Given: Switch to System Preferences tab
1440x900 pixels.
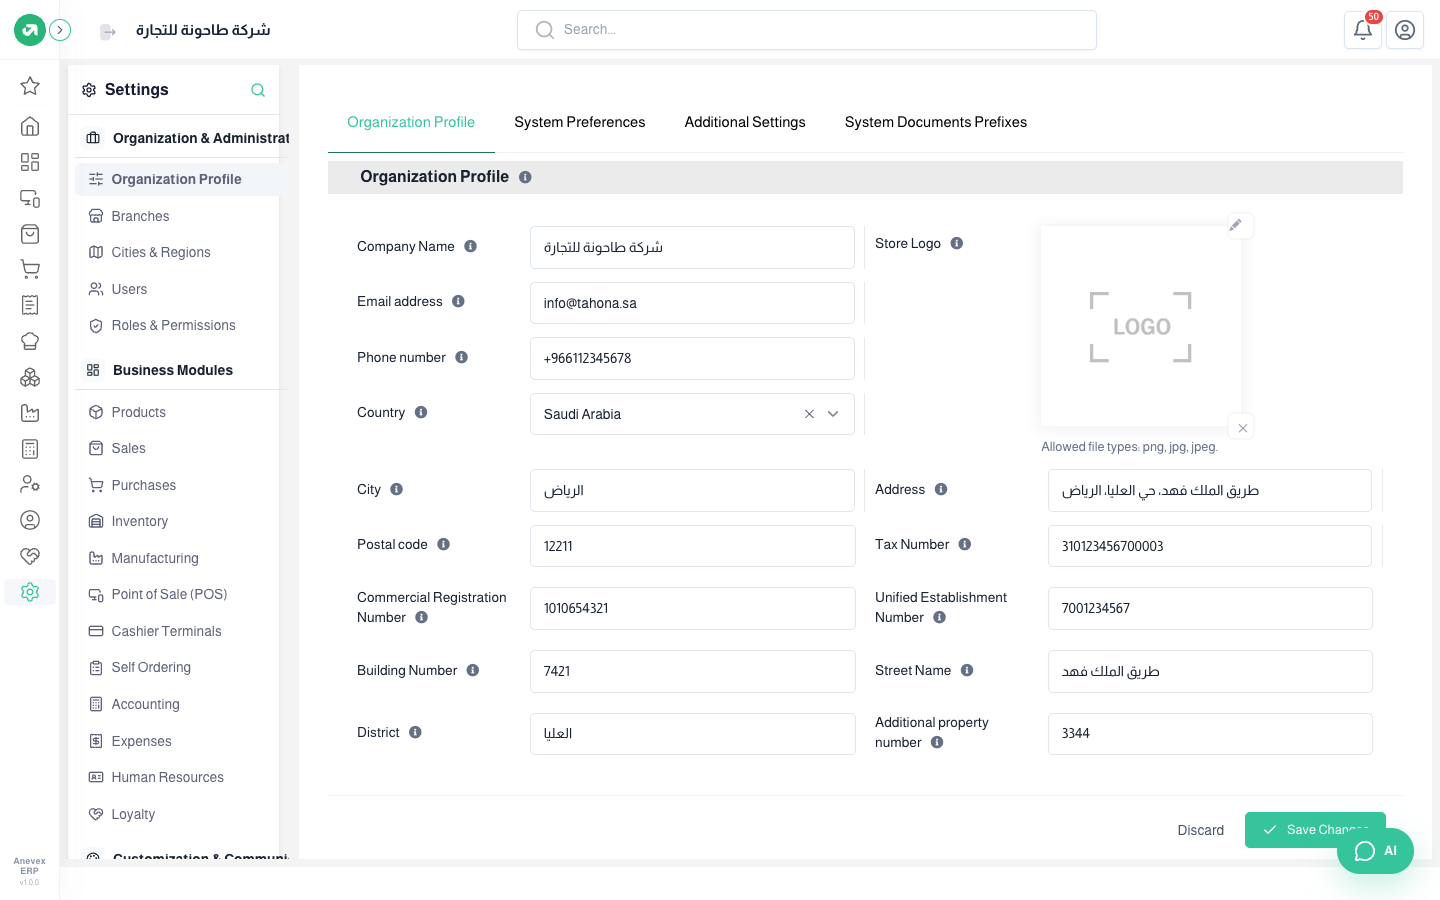Looking at the screenshot, I should [x=580, y=122].
